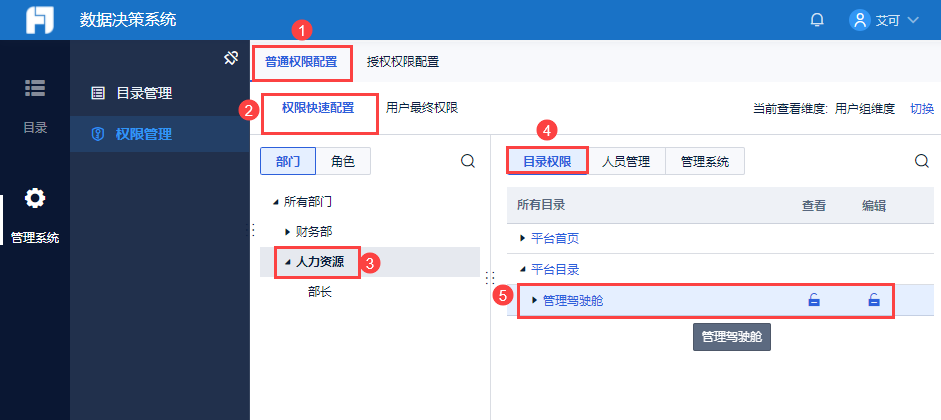Image resolution: width=941 pixels, height=420 pixels.
Task: Click the pin sidebar icon
Action: [229, 59]
